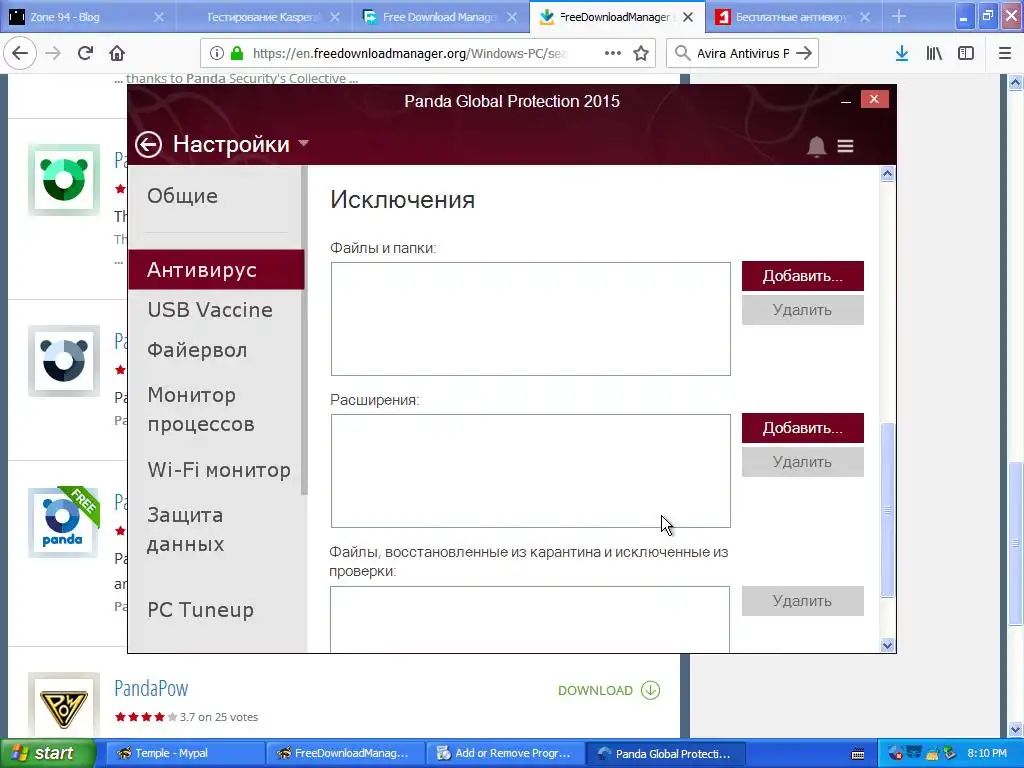Open browser library icon

click(x=934, y=54)
